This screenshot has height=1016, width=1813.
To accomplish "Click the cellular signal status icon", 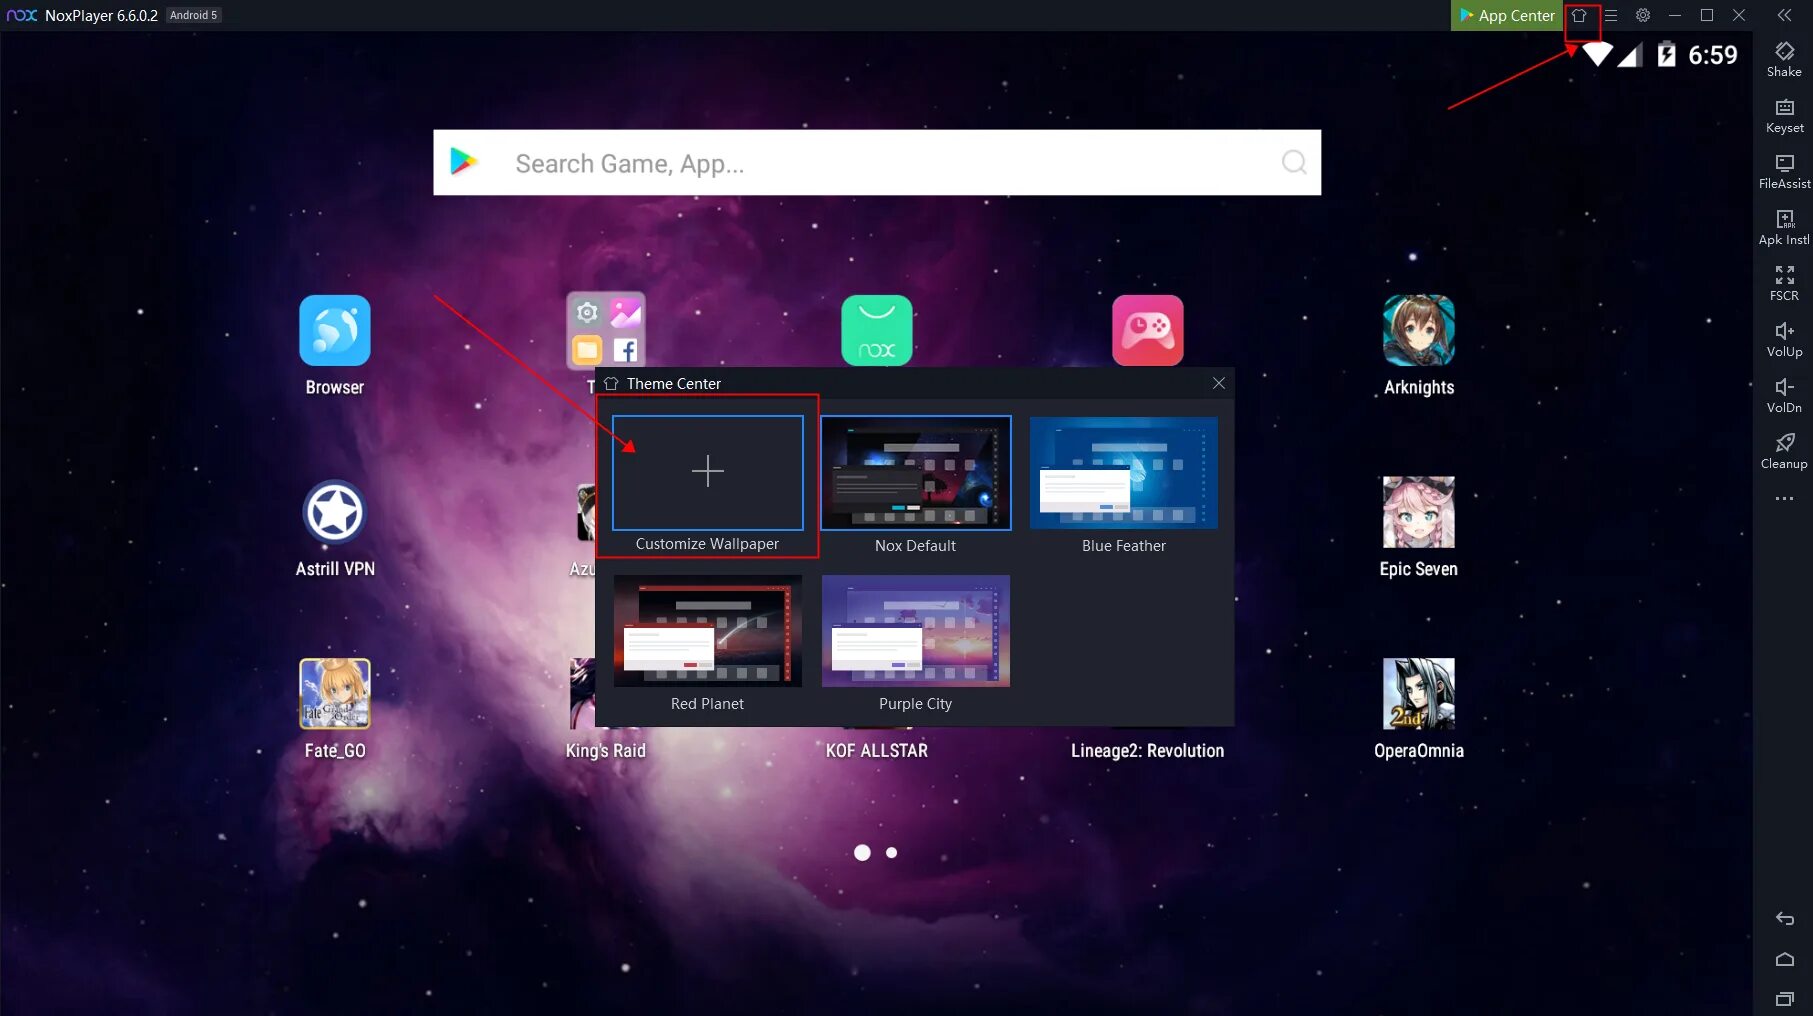I will point(1631,55).
